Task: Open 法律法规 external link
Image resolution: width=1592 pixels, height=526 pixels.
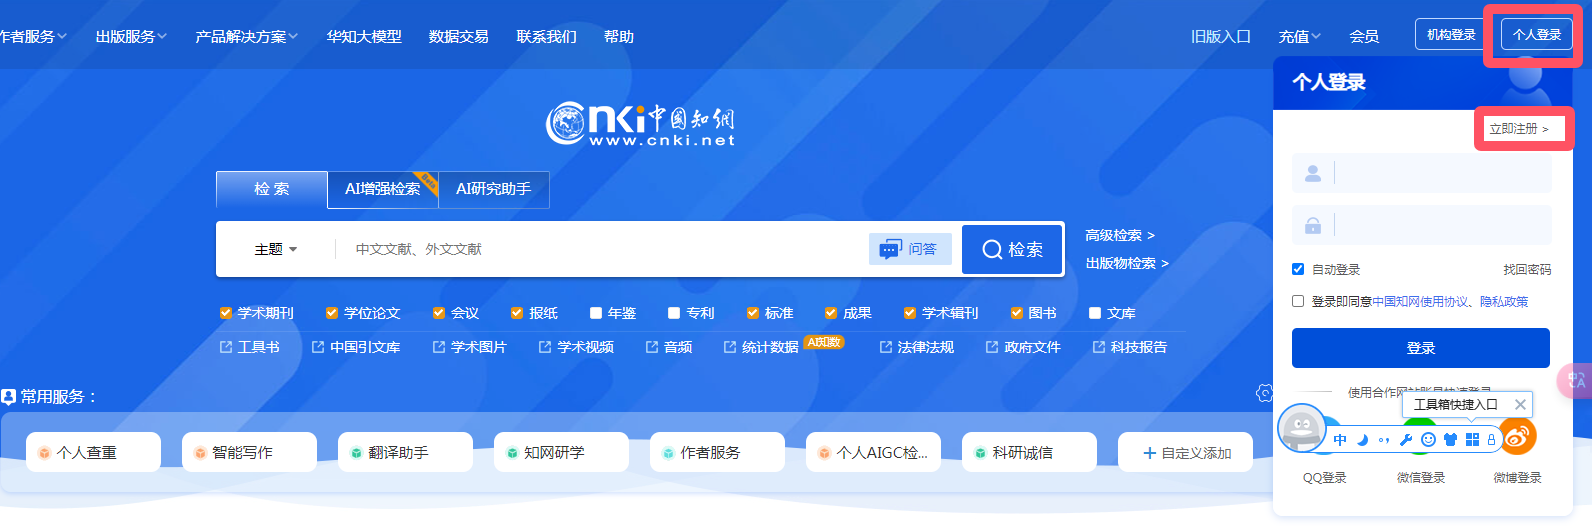Action: point(917,347)
